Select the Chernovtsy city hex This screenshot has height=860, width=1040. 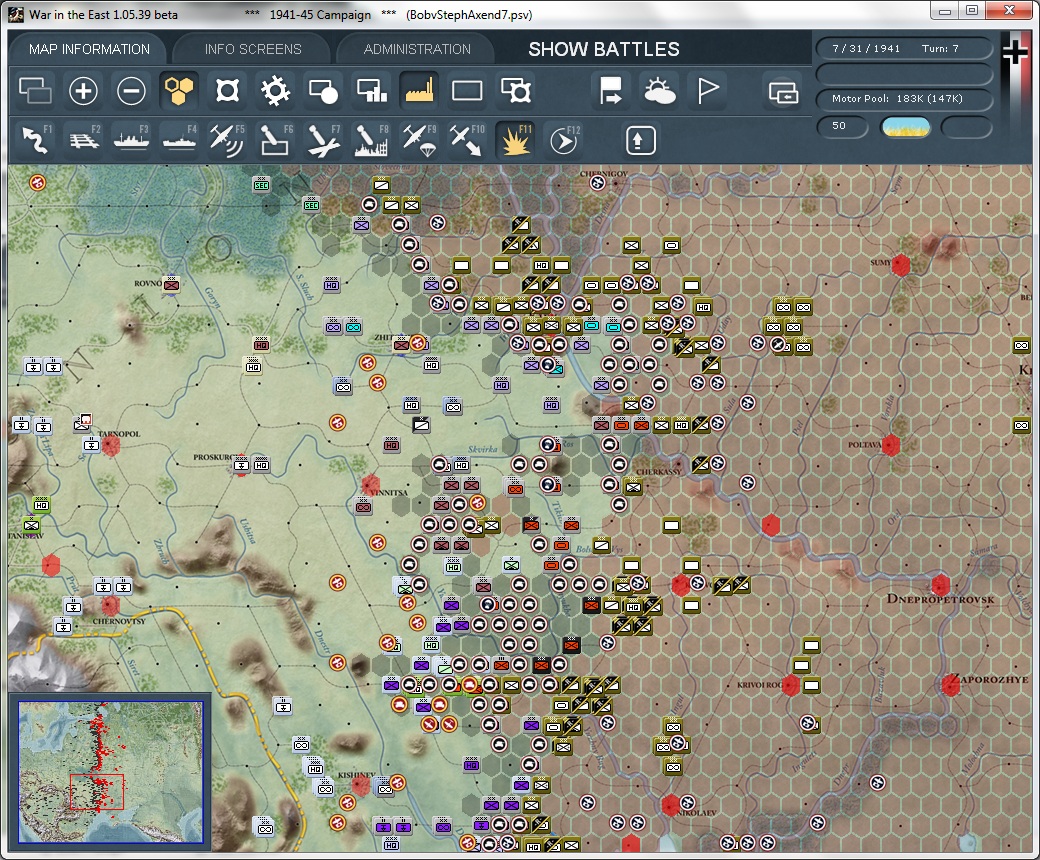click(111, 605)
